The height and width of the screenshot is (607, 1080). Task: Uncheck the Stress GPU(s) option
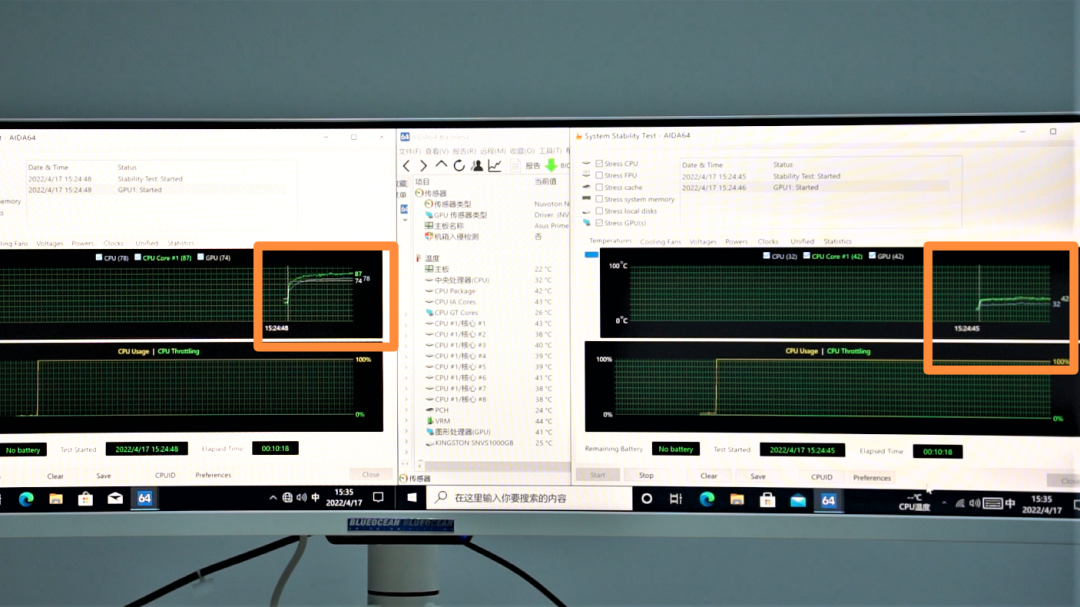[x=599, y=223]
